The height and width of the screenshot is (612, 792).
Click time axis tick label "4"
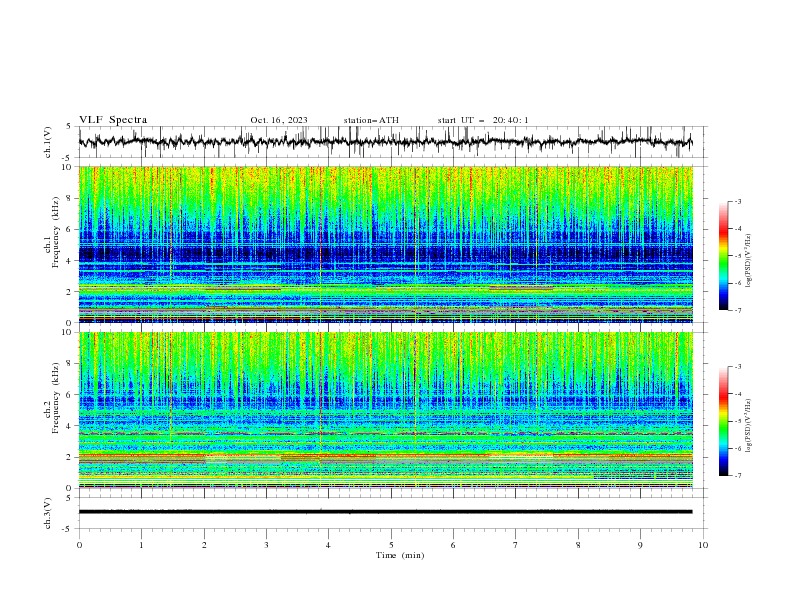[329, 545]
